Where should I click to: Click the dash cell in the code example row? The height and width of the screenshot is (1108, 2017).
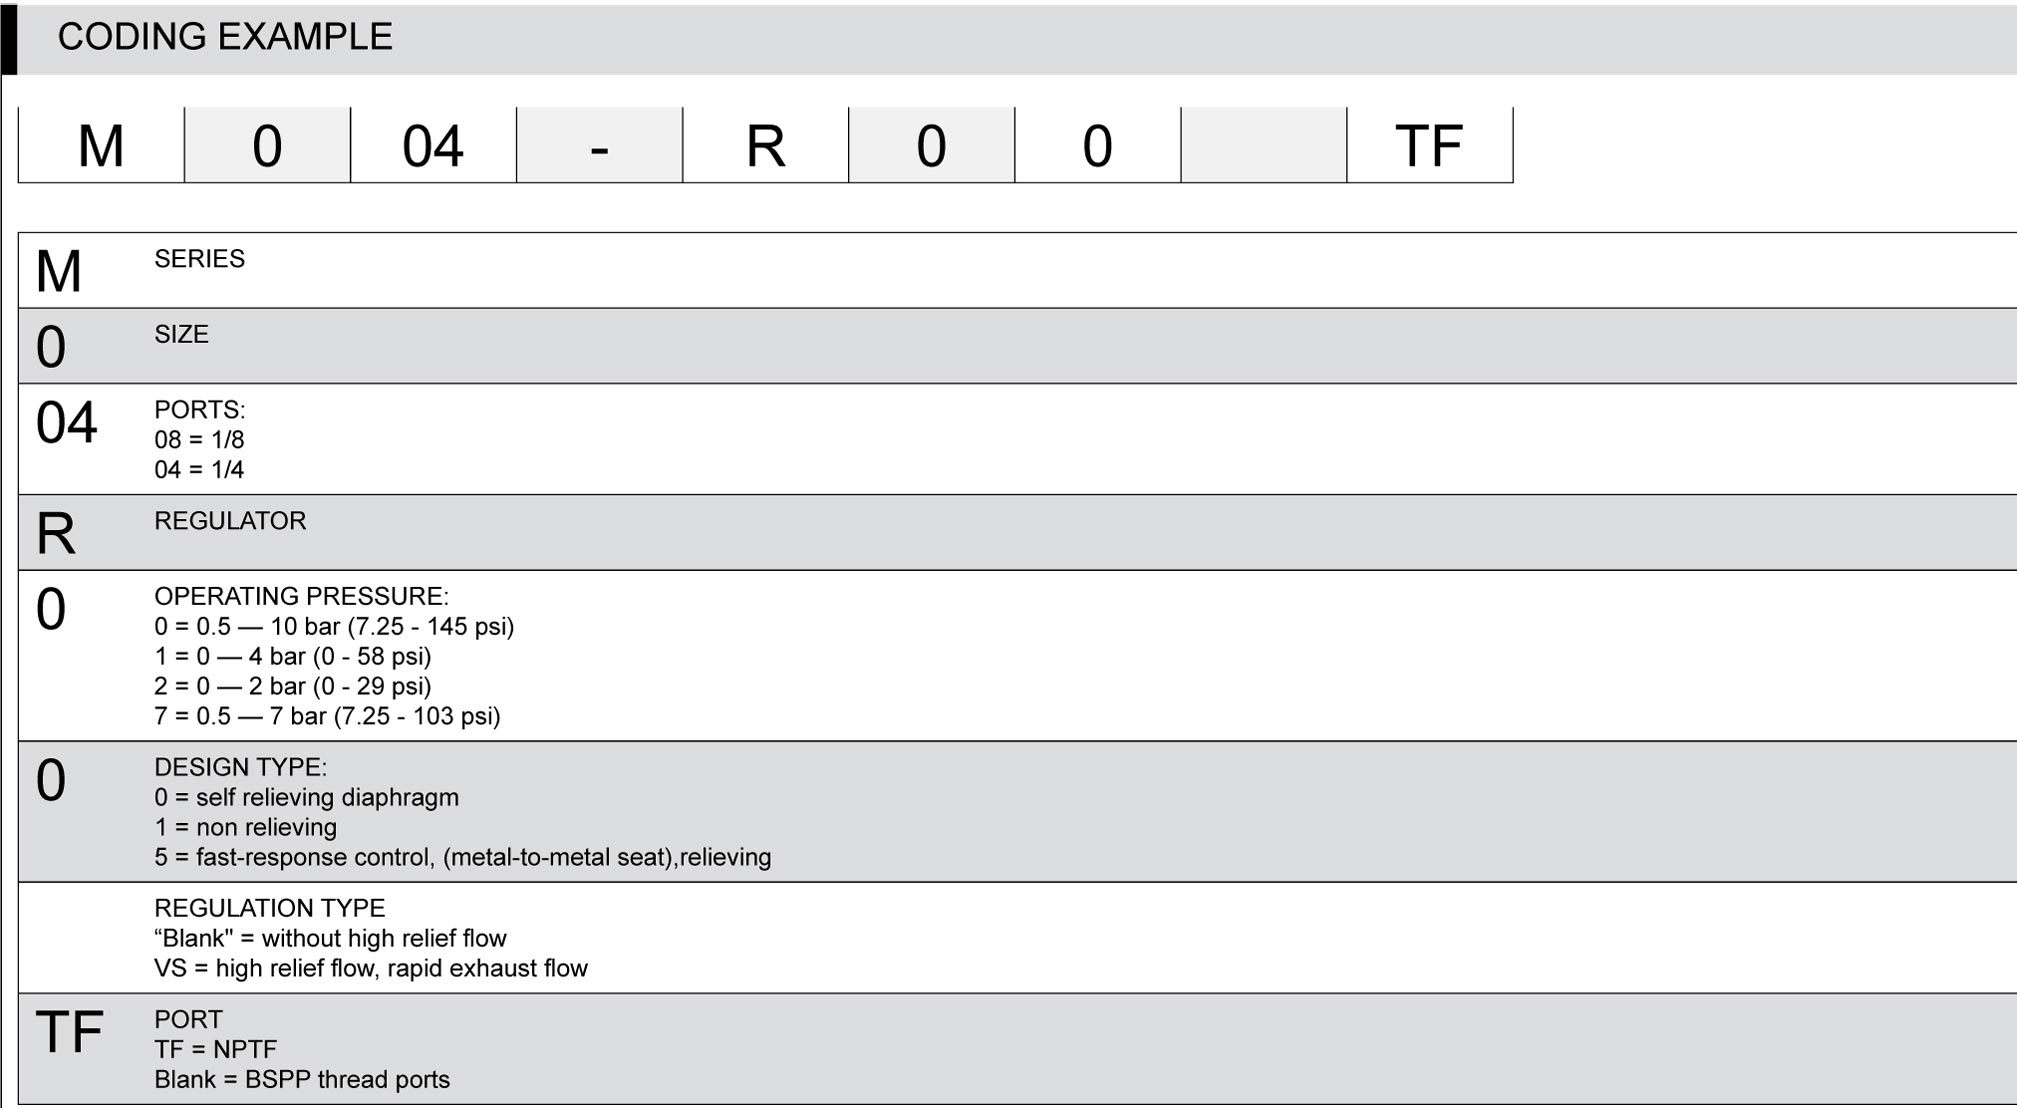point(599,146)
